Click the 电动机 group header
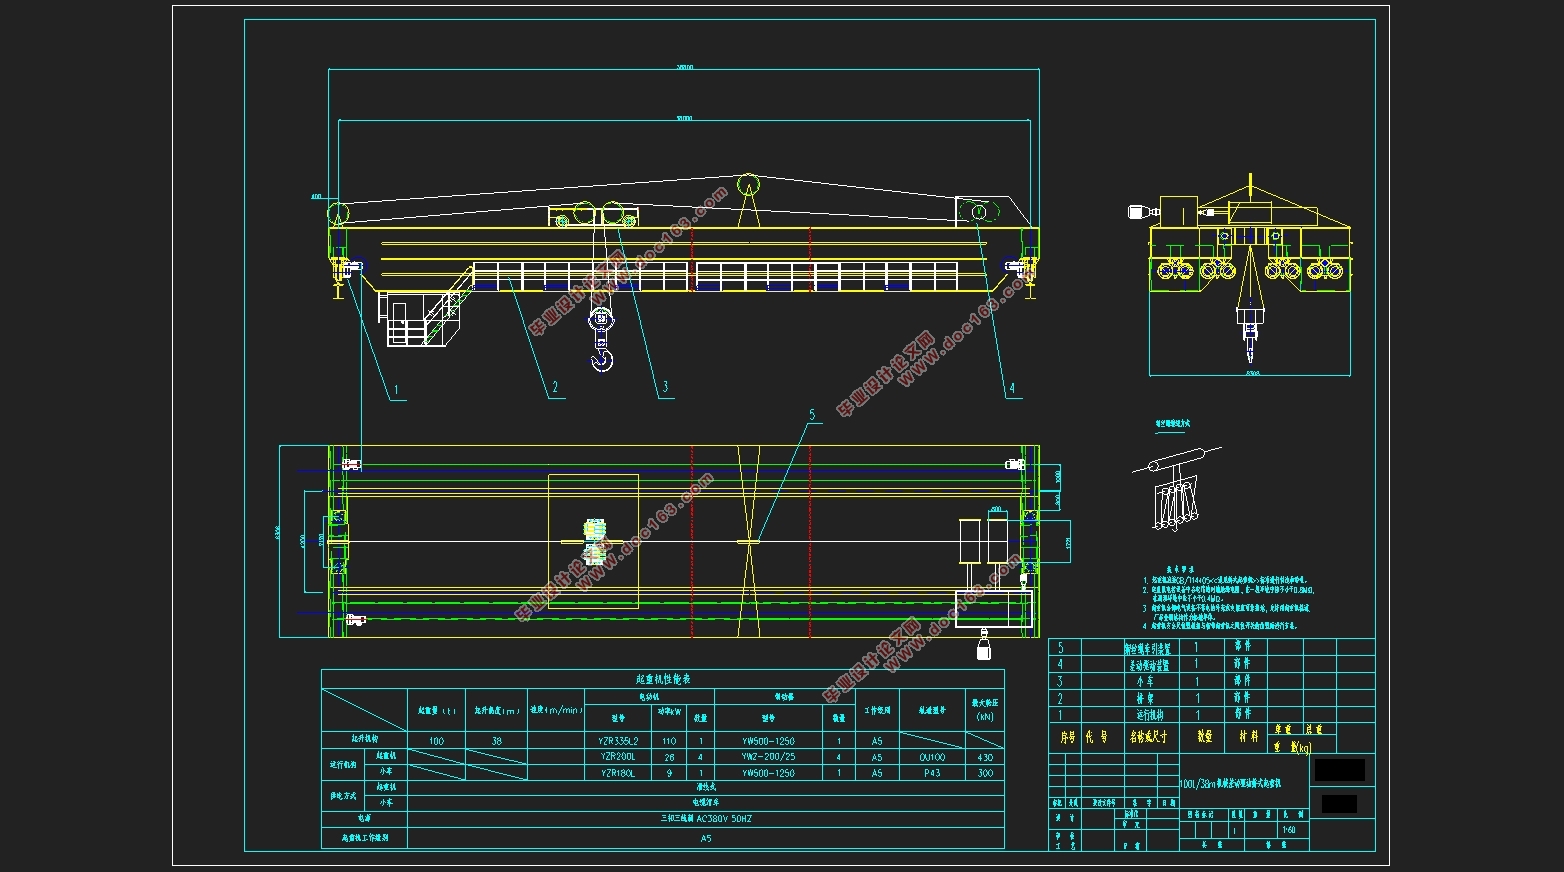Viewport: 1564px width, 872px height. [x=649, y=696]
